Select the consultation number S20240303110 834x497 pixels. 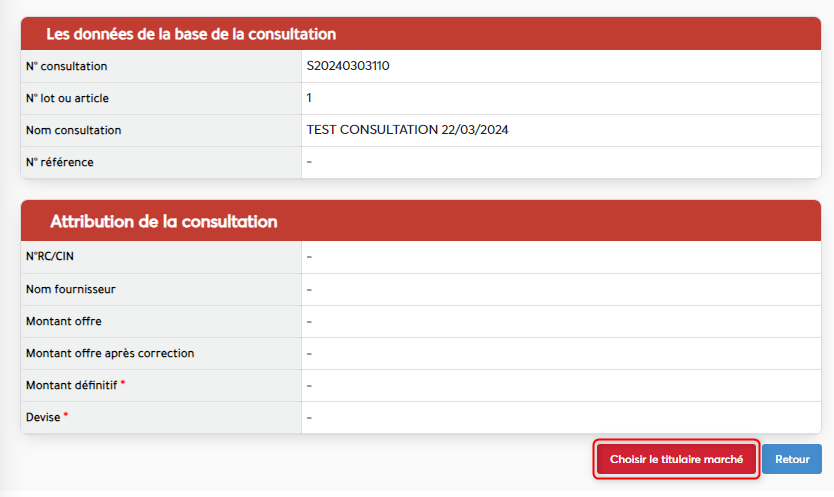click(348, 66)
